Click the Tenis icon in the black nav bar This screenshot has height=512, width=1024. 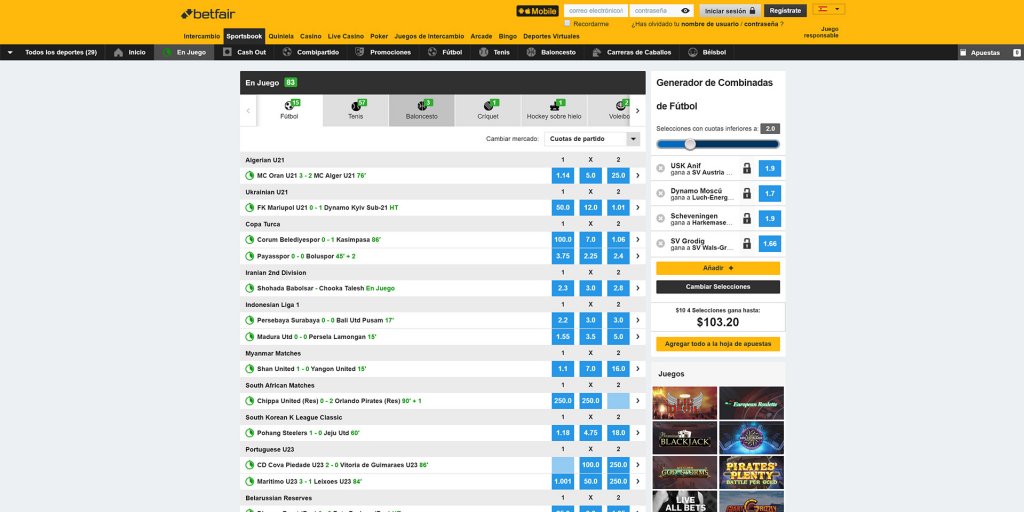483,52
